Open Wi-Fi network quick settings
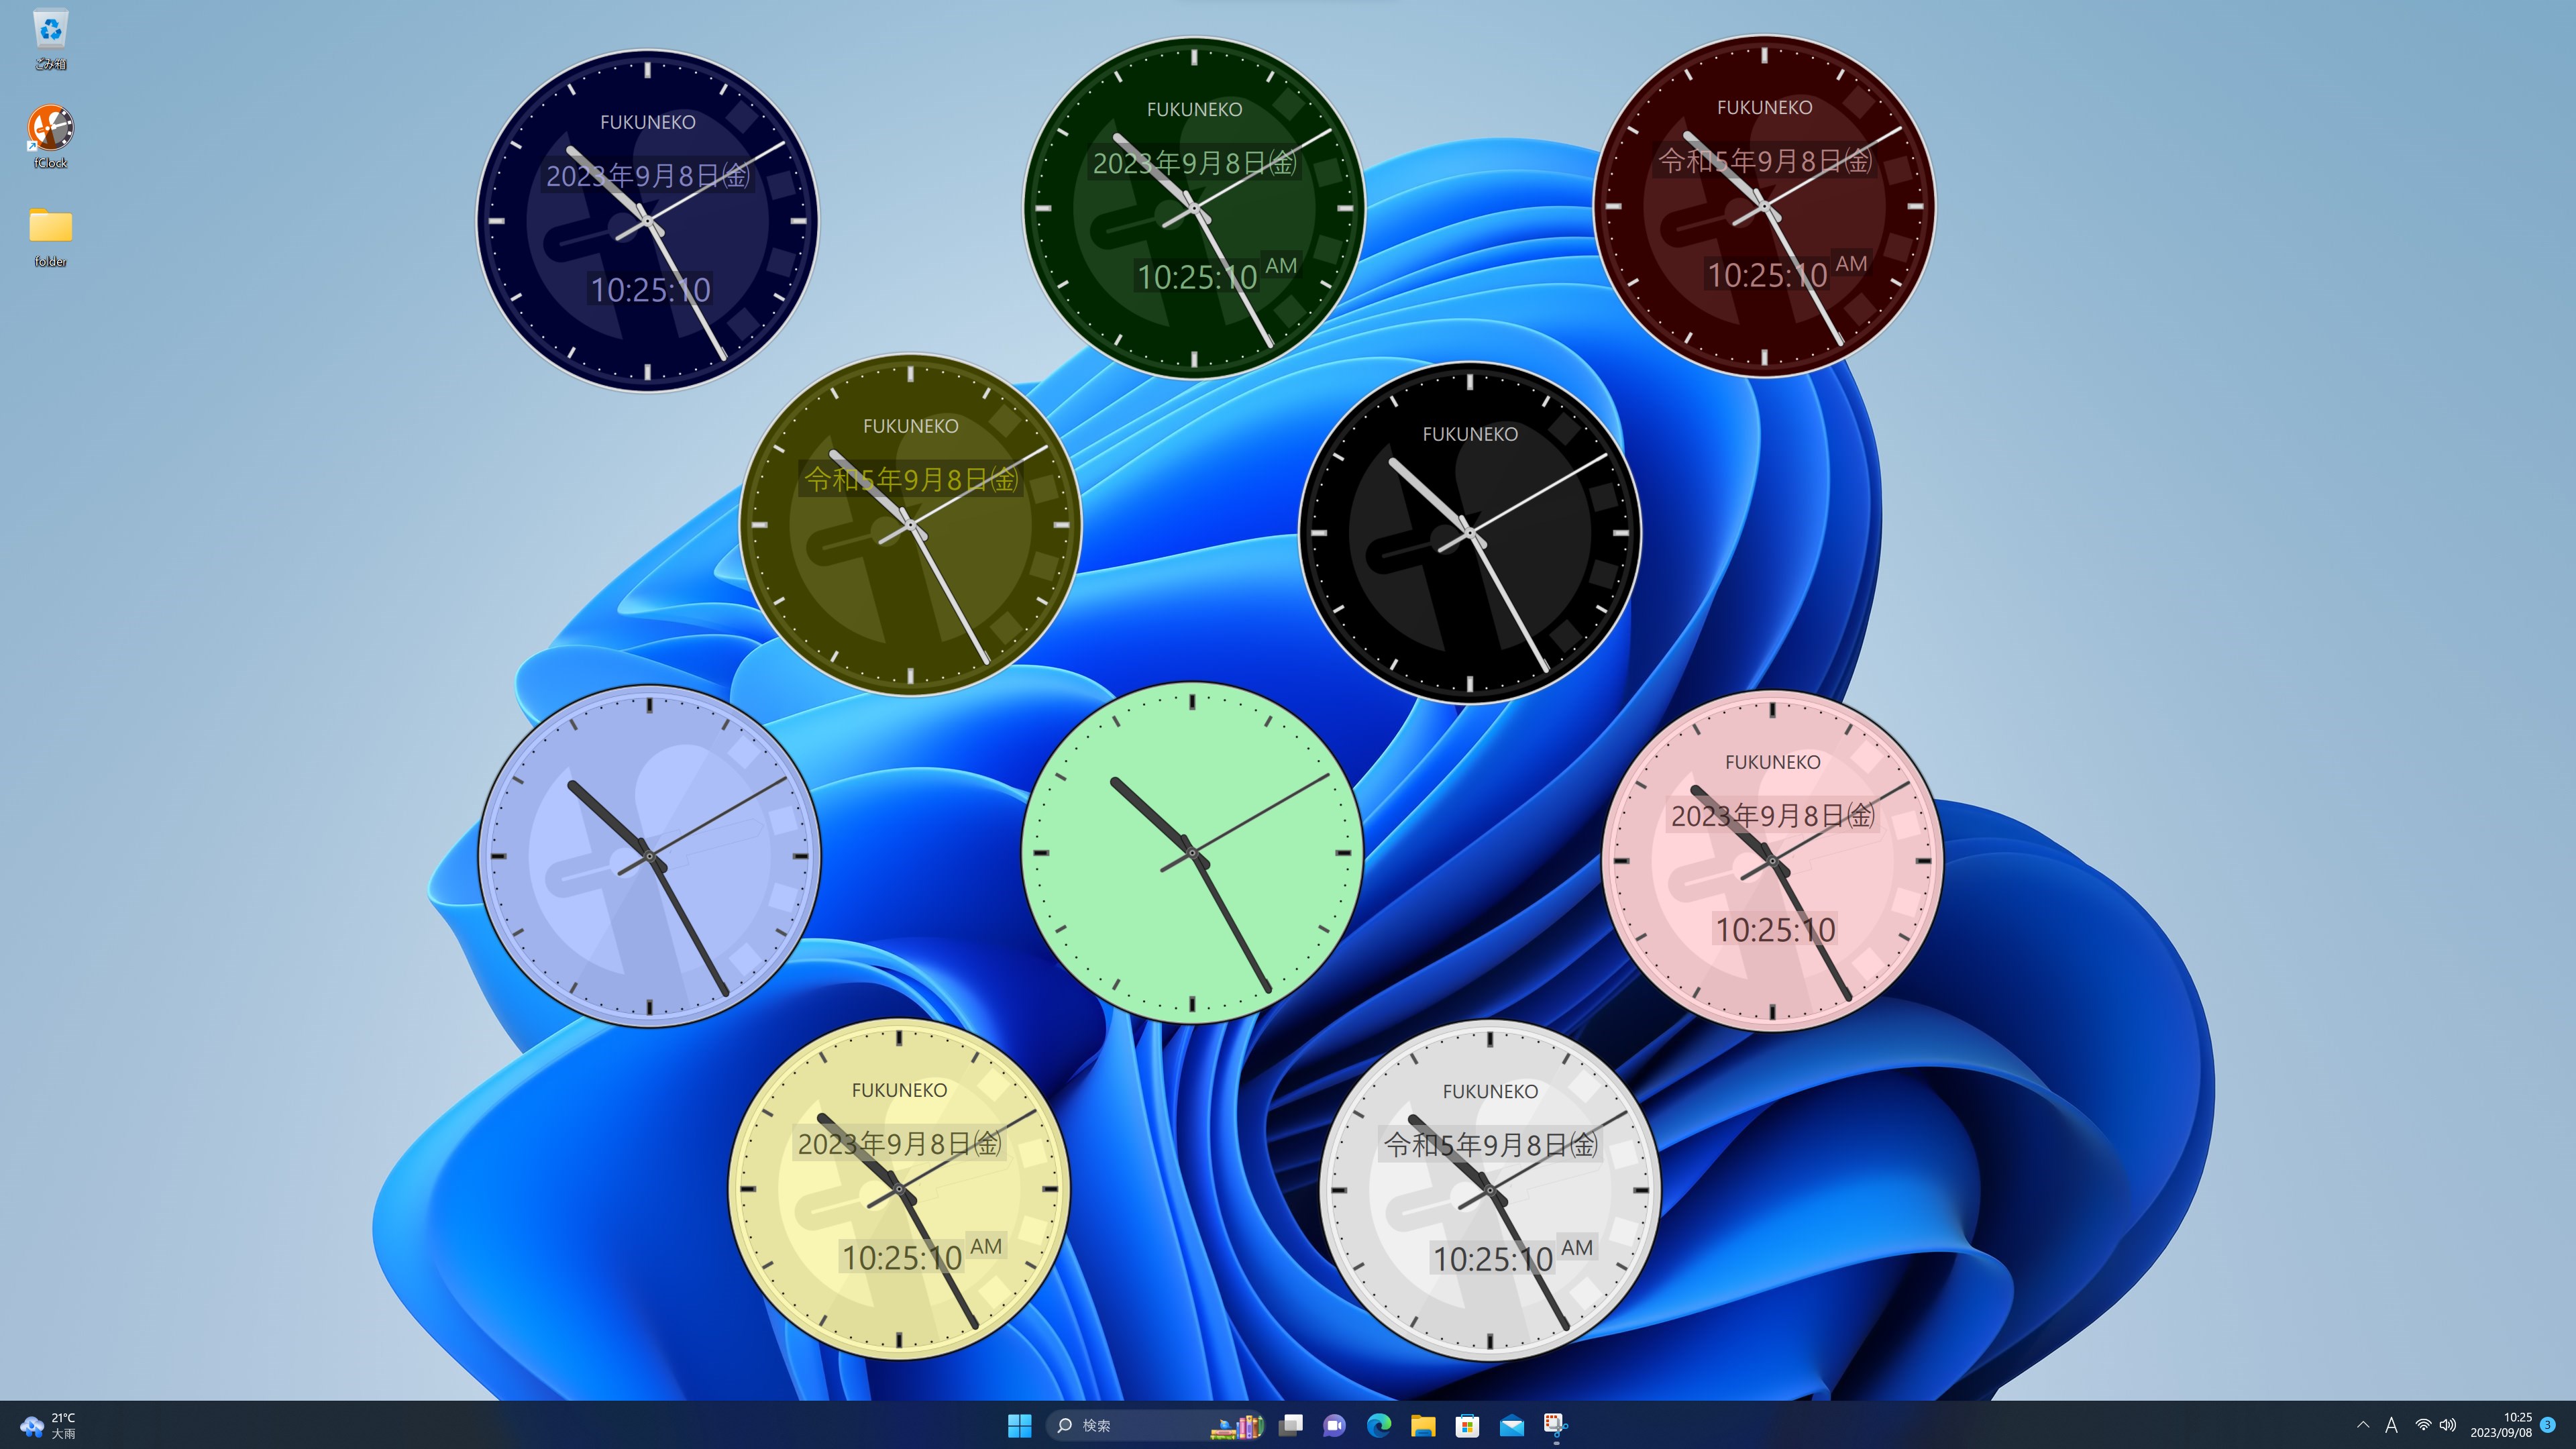This screenshot has height=1449, width=2576. coord(2423,1425)
